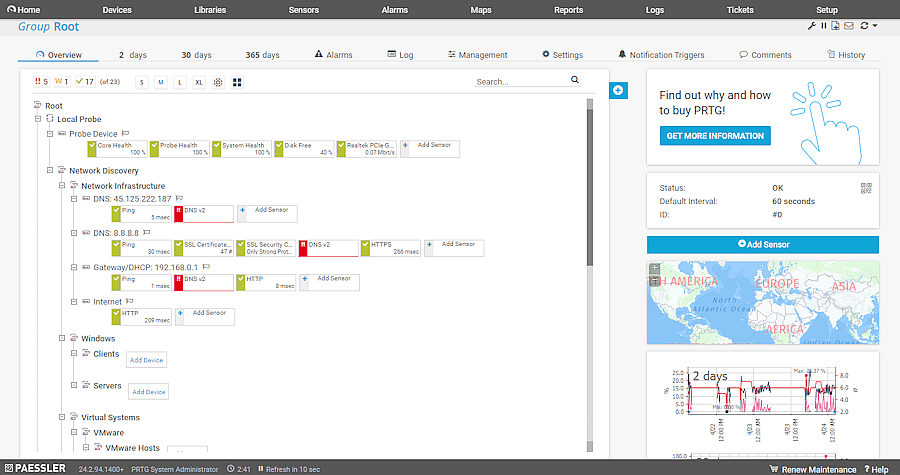Open the dropdown arrow beside refresh icon

click(x=875, y=26)
